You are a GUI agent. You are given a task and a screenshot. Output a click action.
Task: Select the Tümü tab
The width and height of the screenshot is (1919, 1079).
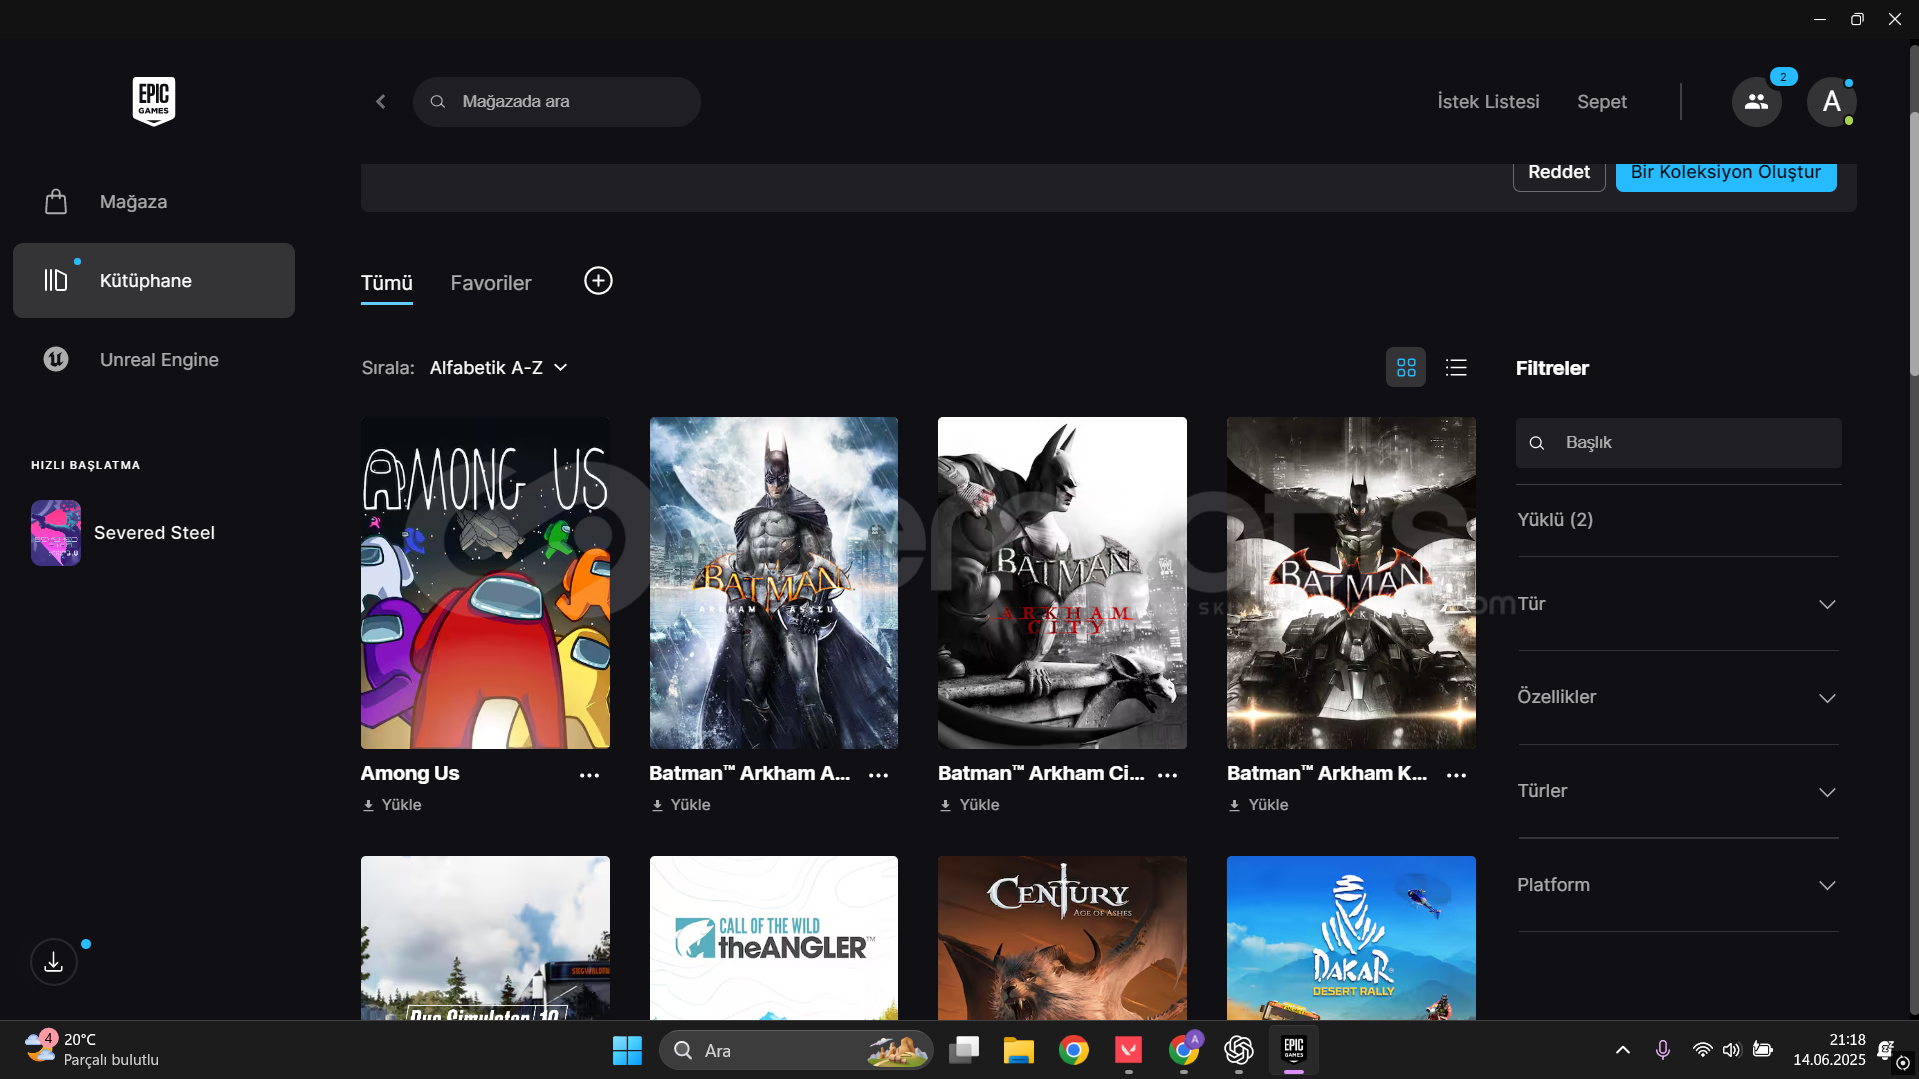[x=387, y=283]
